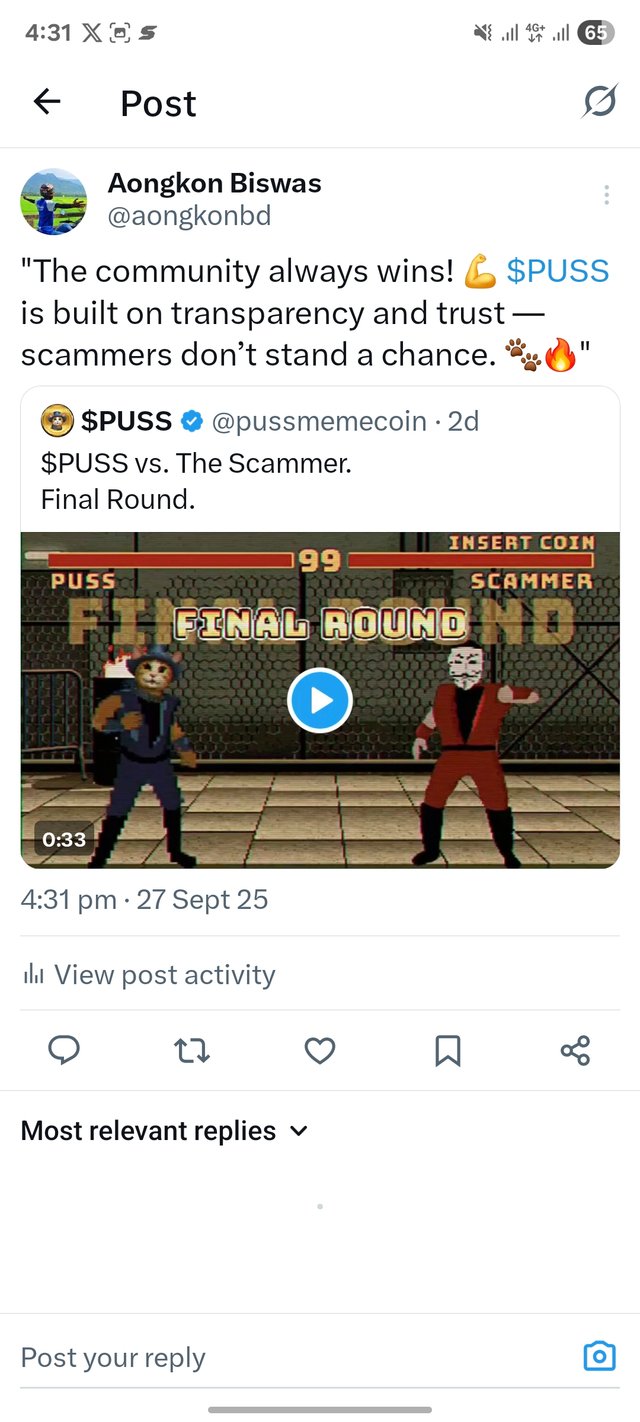Tap the $PUSS account avatar icon
This screenshot has width=640, height=1422.
[56, 422]
